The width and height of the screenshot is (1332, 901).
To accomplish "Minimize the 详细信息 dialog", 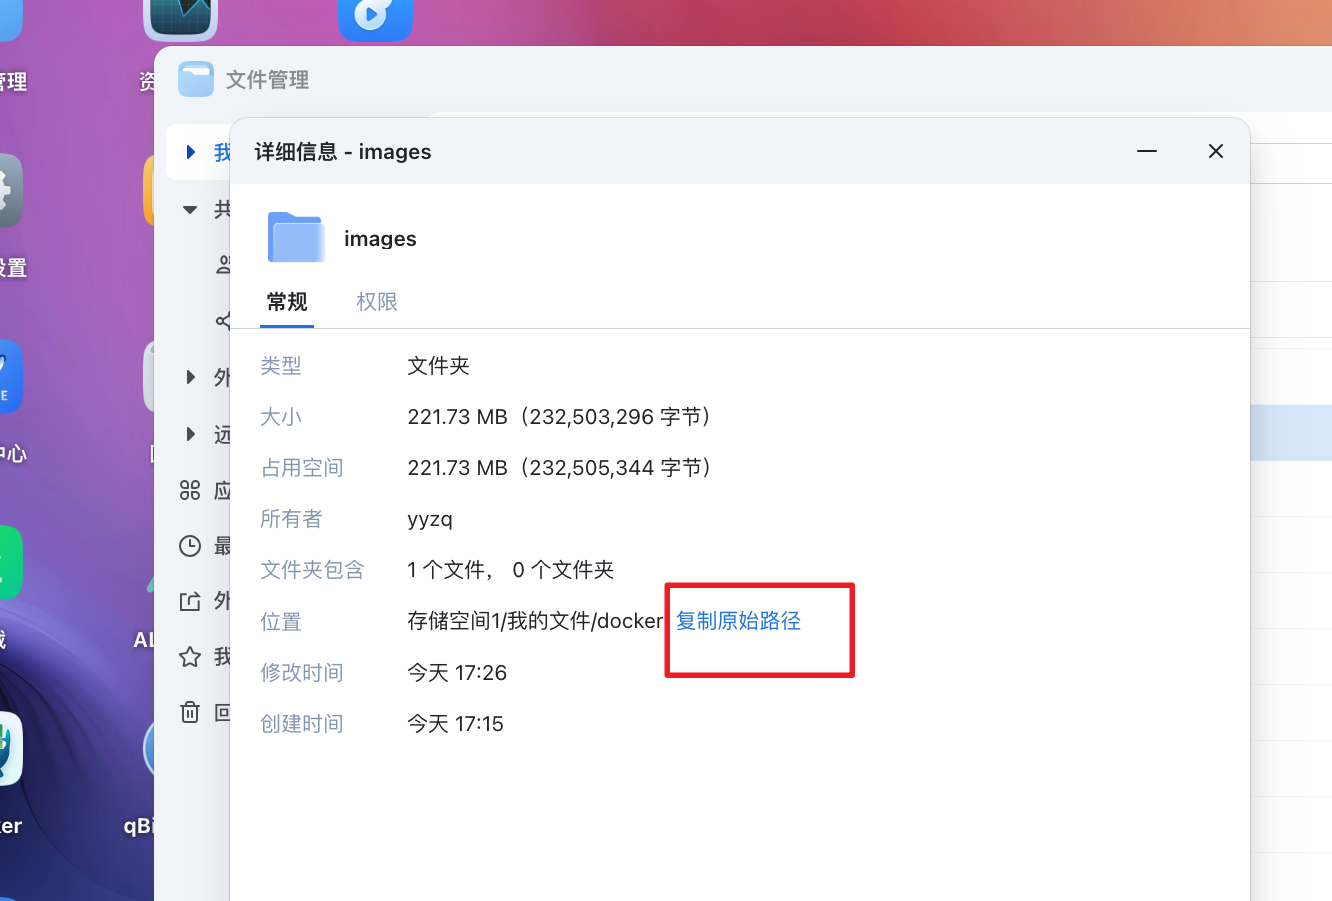I will tap(1147, 151).
